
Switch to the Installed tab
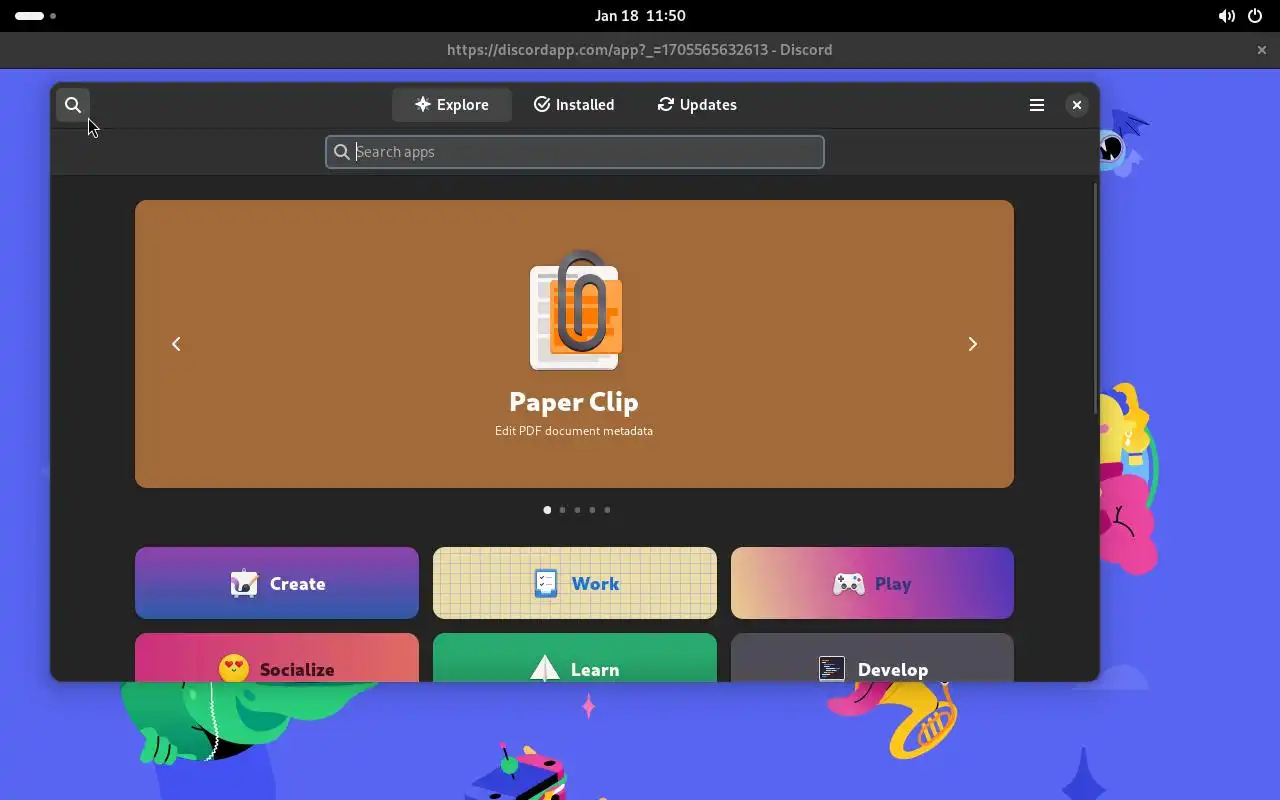(x=574, y=105)
